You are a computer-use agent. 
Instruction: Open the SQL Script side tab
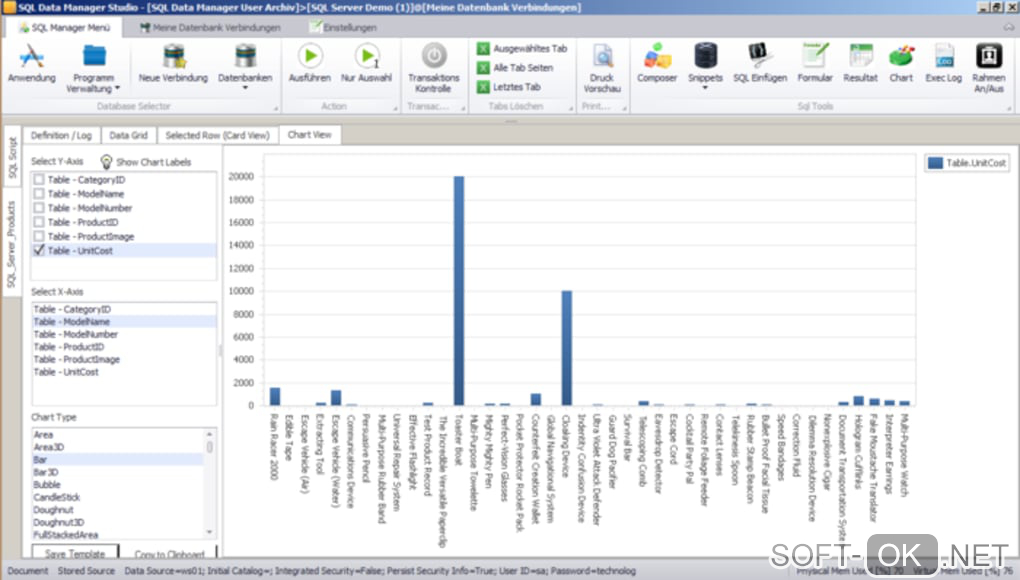[x=12, y=158]
